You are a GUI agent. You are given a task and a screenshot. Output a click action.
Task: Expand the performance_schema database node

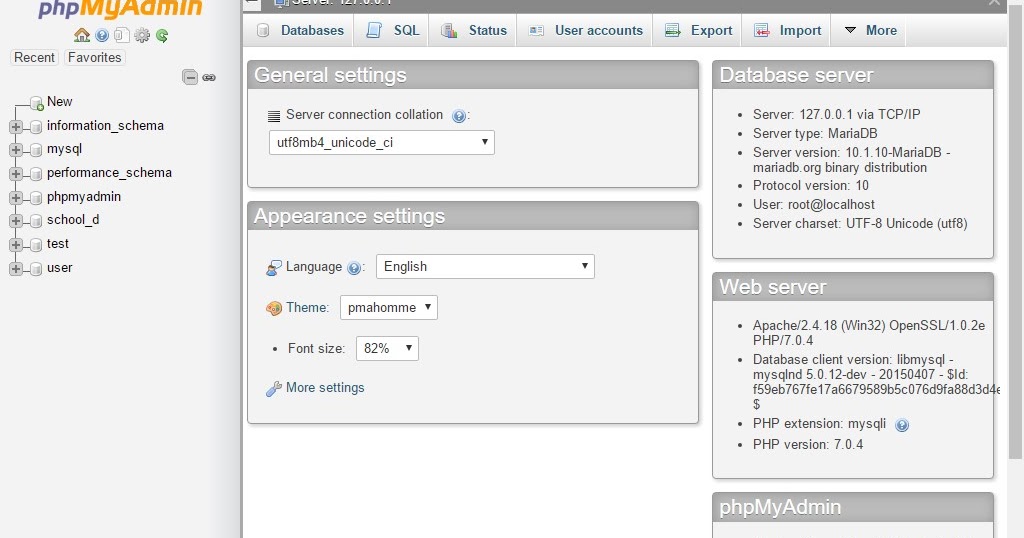(x=16, y=174)
